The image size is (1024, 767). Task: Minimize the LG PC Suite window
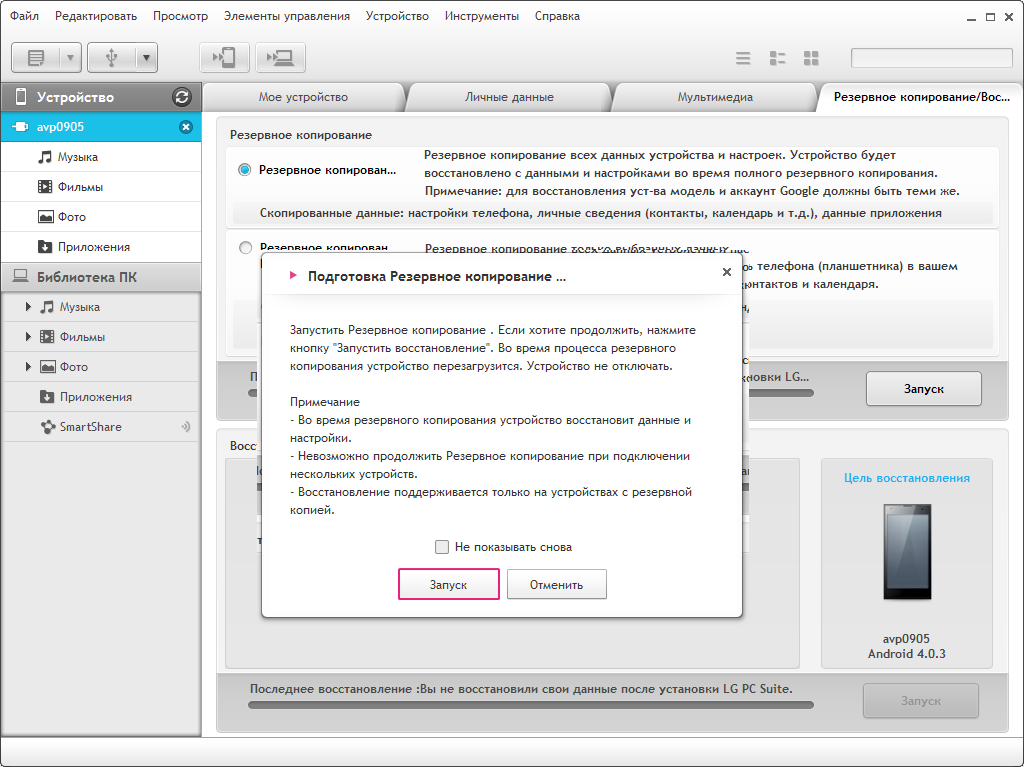point(972,18)
